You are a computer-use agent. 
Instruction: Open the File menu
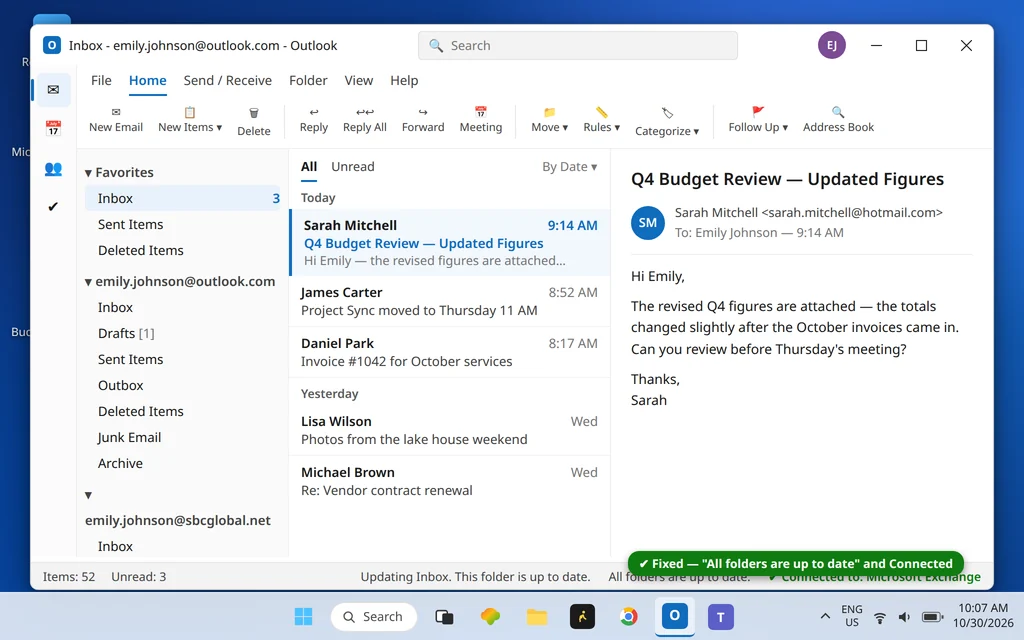(x=101, y=80)
